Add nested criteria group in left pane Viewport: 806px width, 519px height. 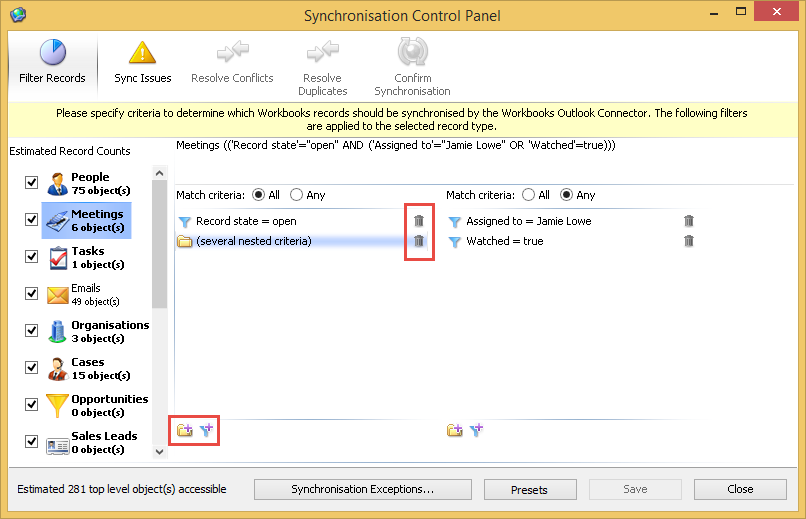pos(185,430)
